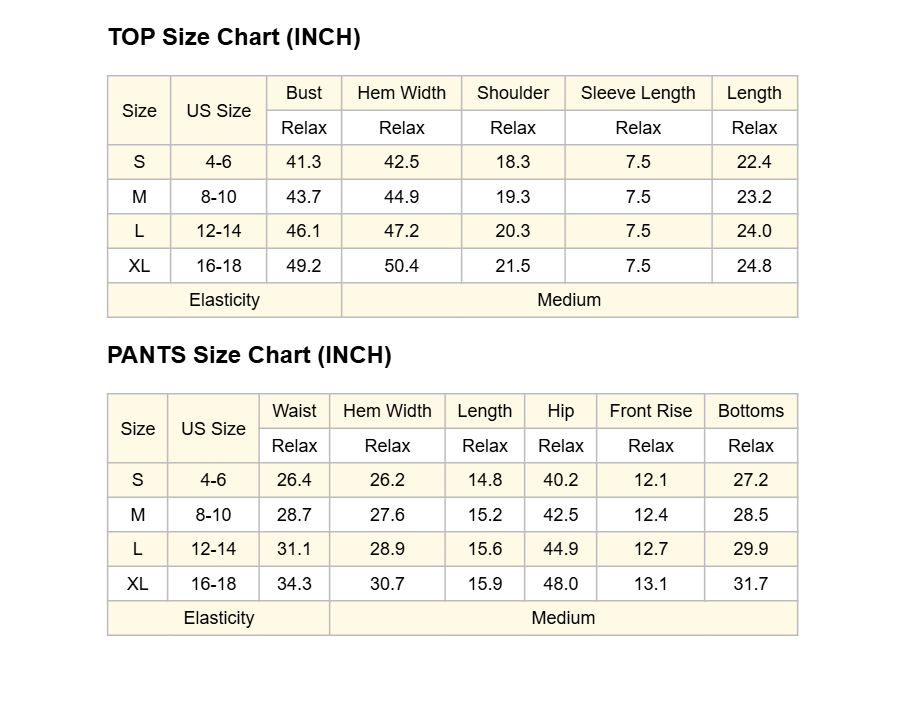Screen dimensions: 904x715
Task: Select pants bottoms value 27.2
Action: coord(751,480)
